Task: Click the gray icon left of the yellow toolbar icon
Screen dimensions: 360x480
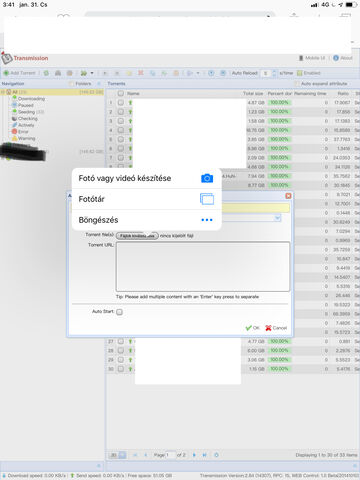Action: point(117,73)
